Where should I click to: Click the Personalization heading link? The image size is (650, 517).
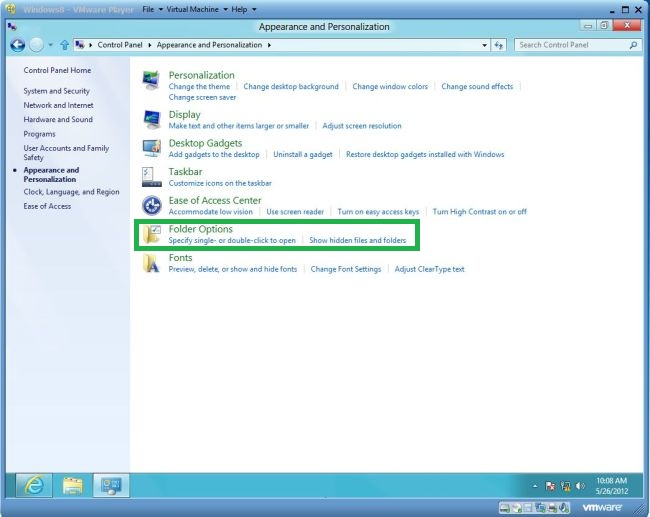coord(201,75)
